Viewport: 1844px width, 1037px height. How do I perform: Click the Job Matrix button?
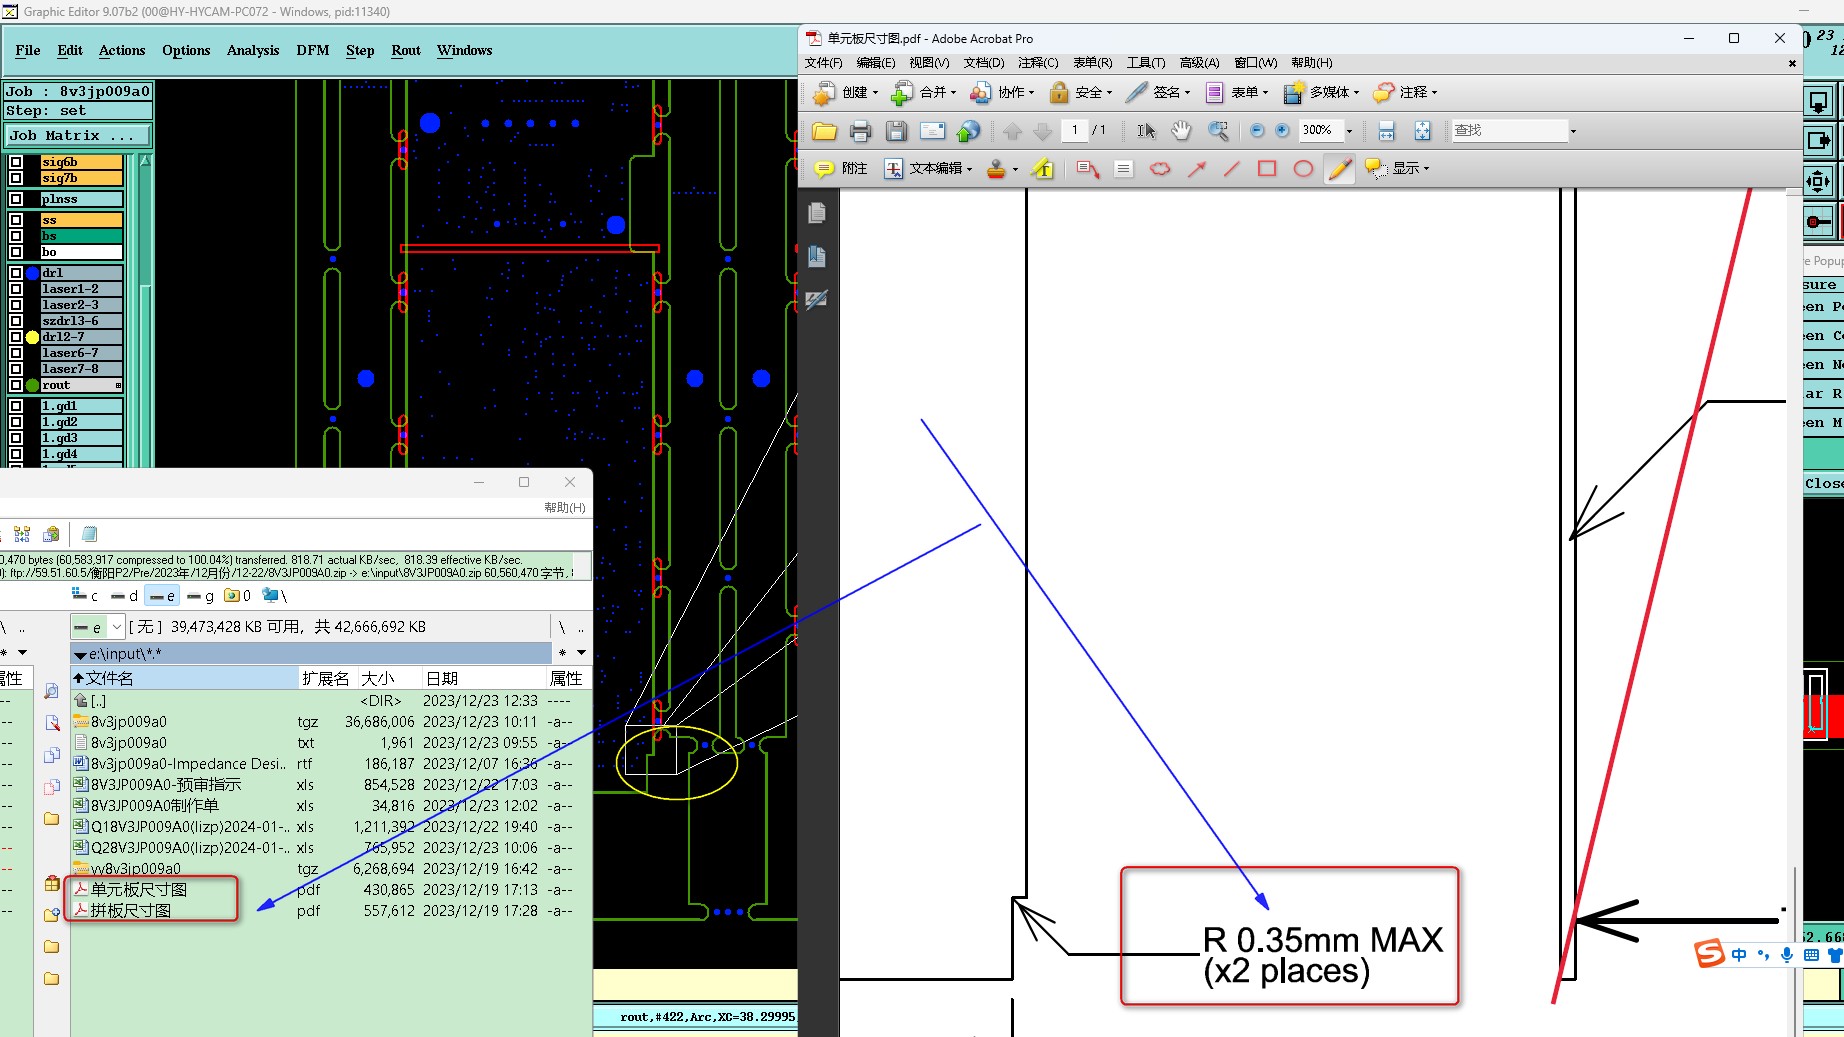[x=78, y=135]
